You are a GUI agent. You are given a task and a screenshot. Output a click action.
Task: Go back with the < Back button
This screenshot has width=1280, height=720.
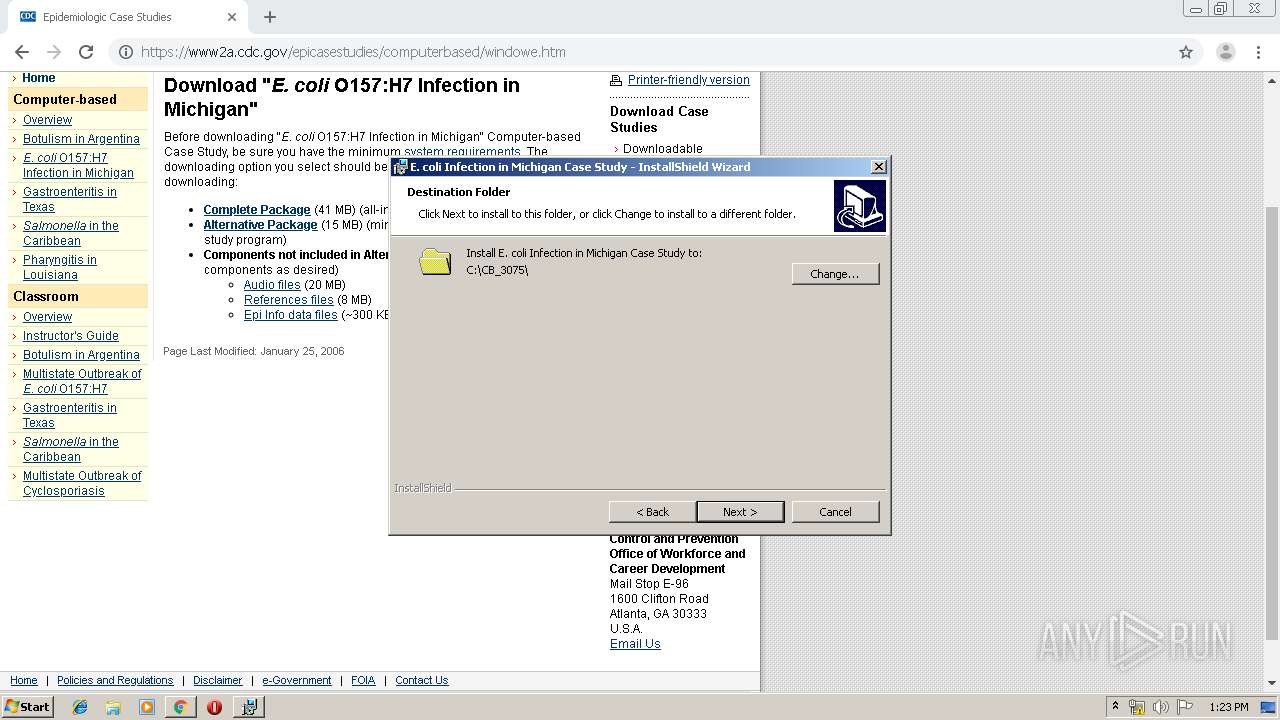point(652,512)
